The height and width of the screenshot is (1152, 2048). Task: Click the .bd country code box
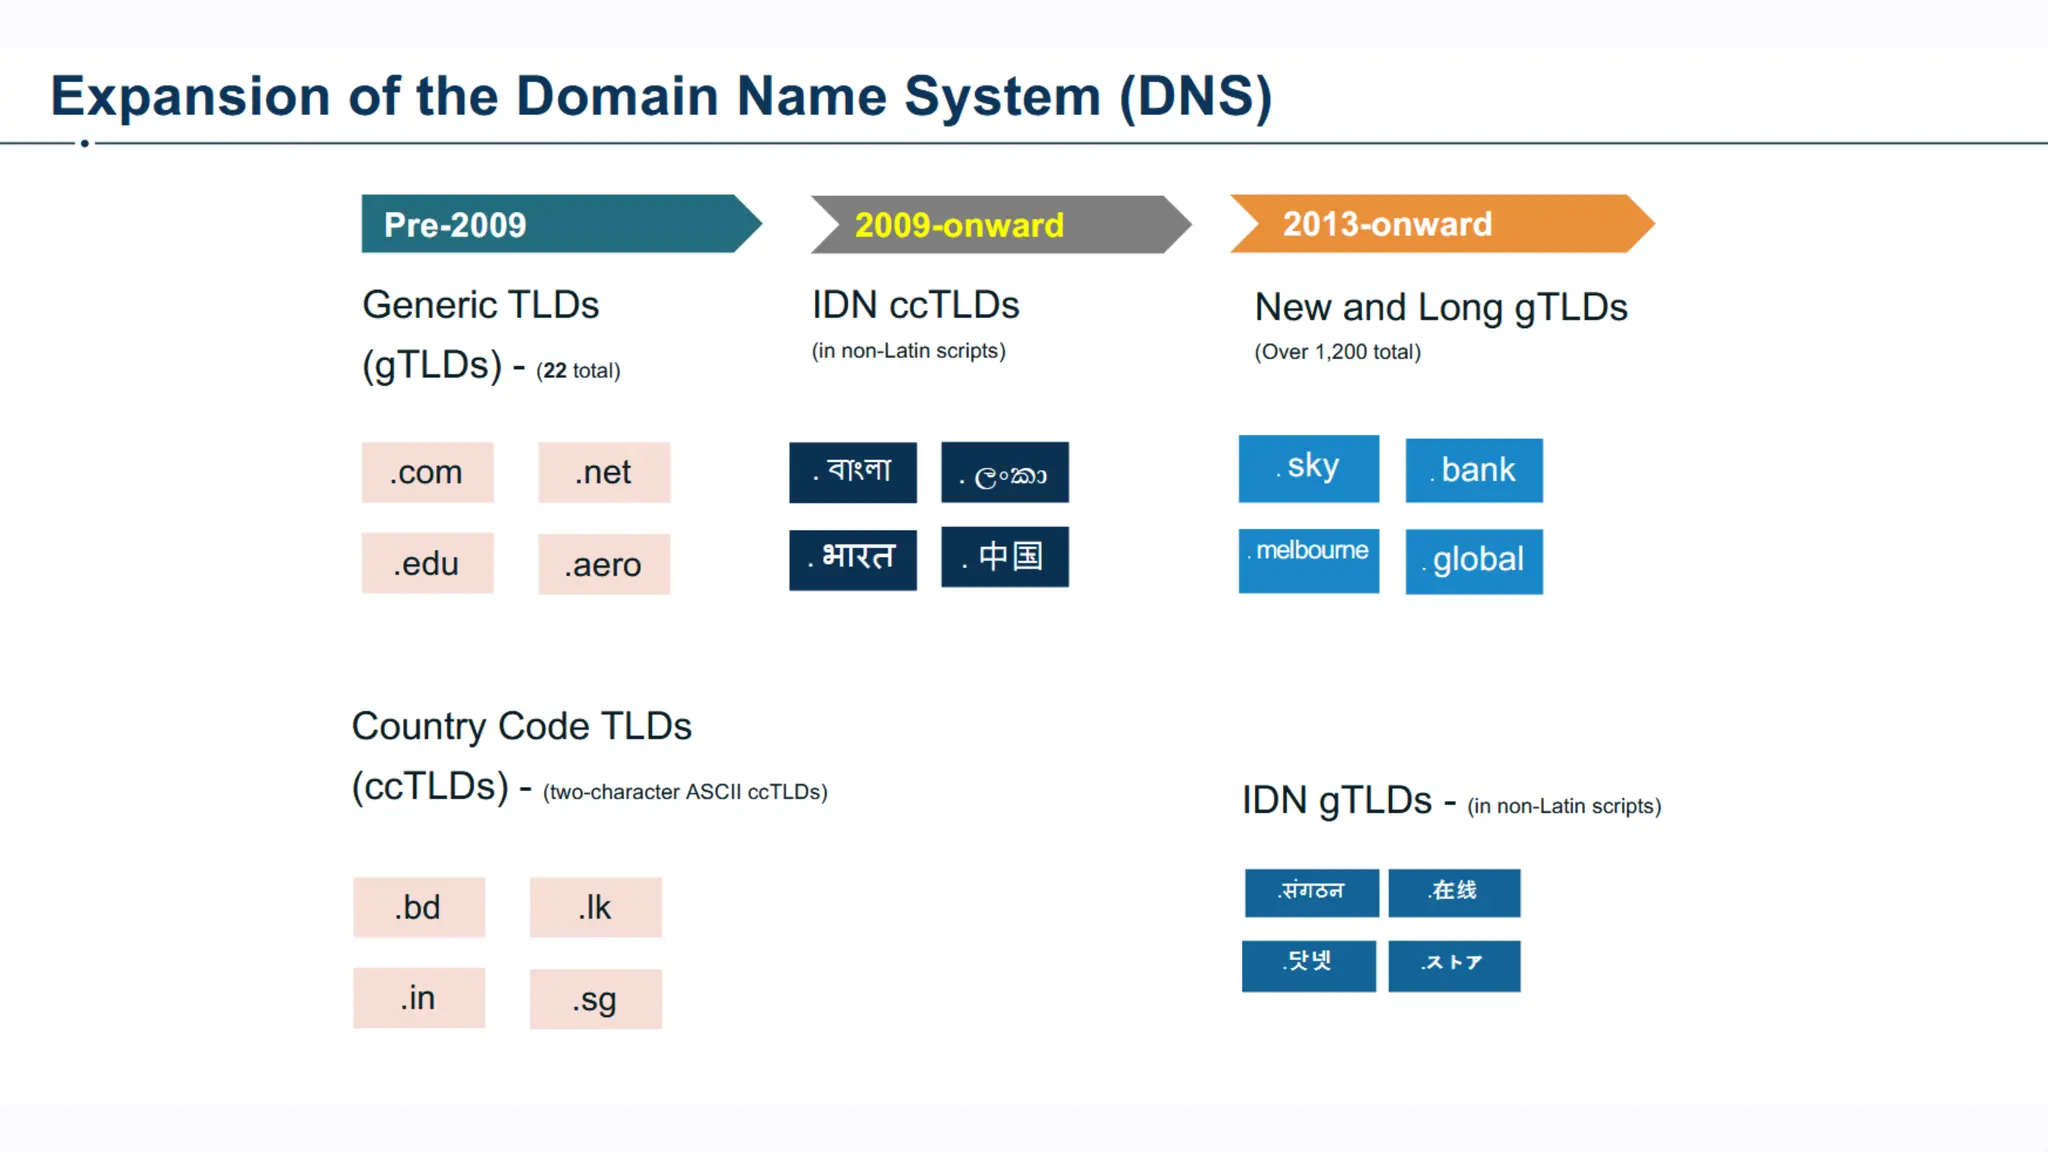418,907
